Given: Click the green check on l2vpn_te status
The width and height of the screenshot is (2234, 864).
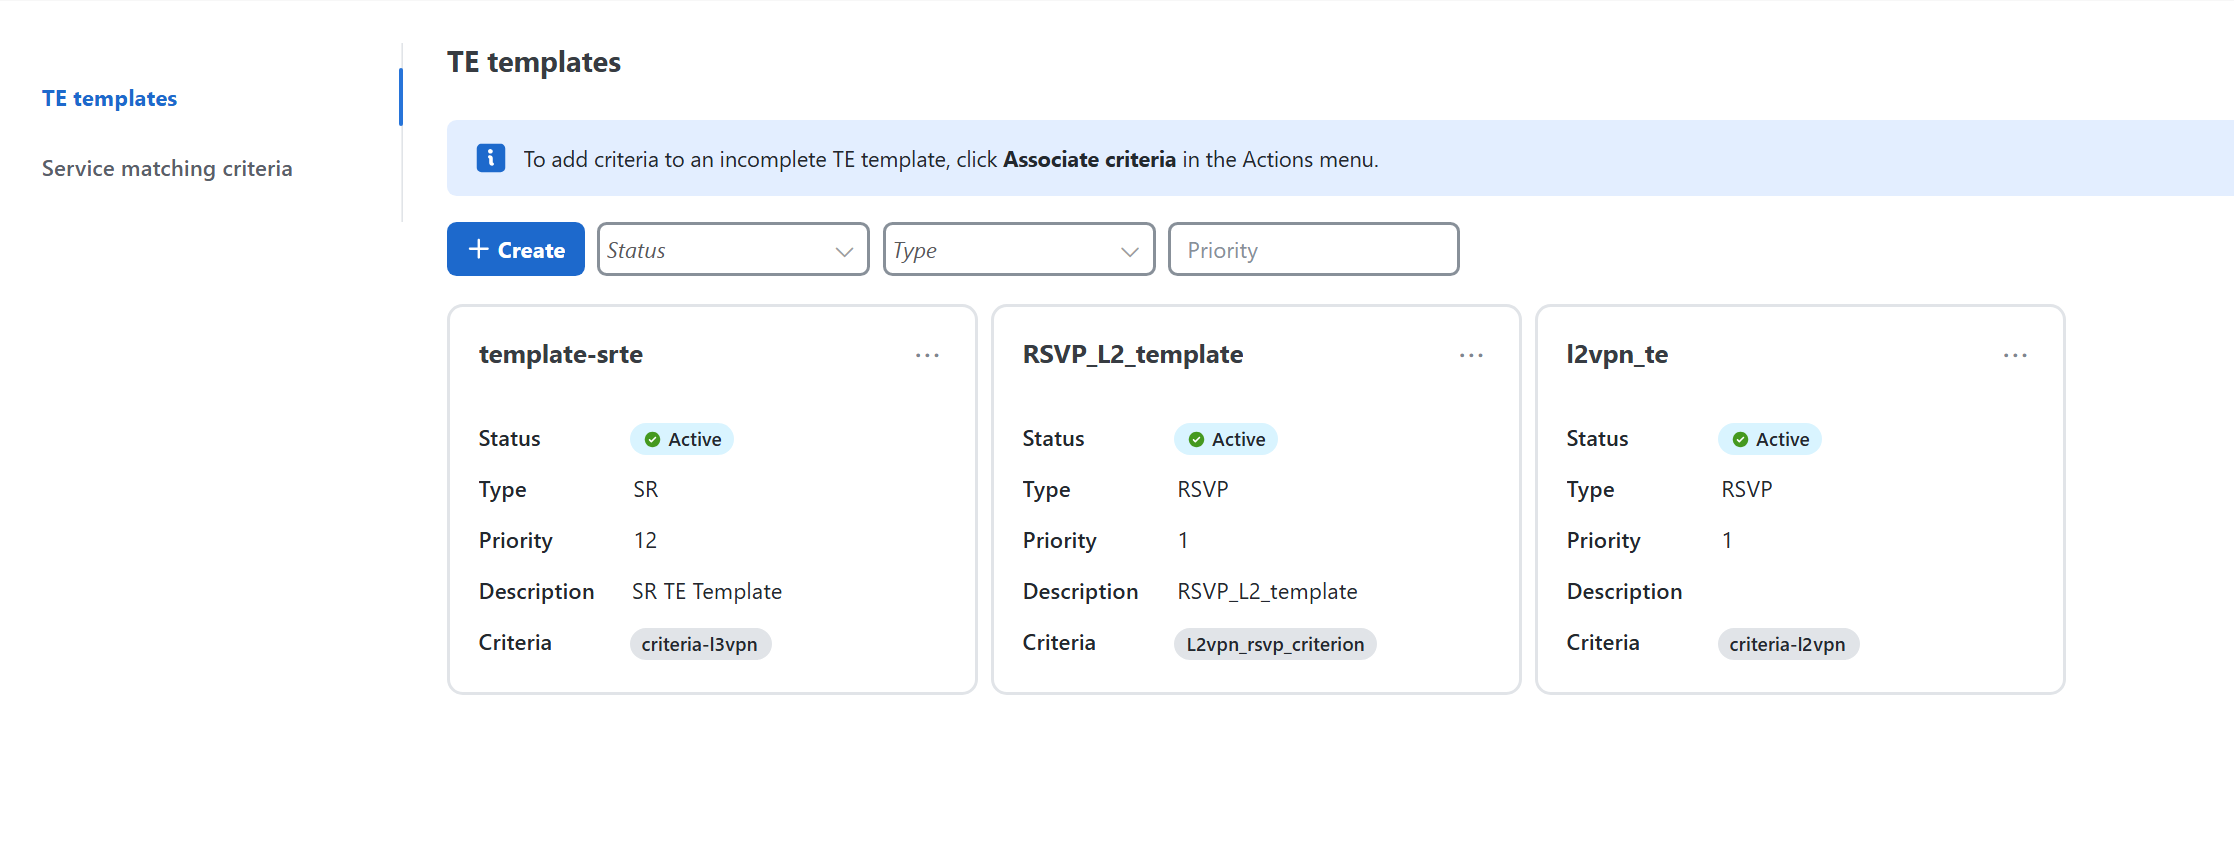Looking at the screenshot, I should [1740, 440].
